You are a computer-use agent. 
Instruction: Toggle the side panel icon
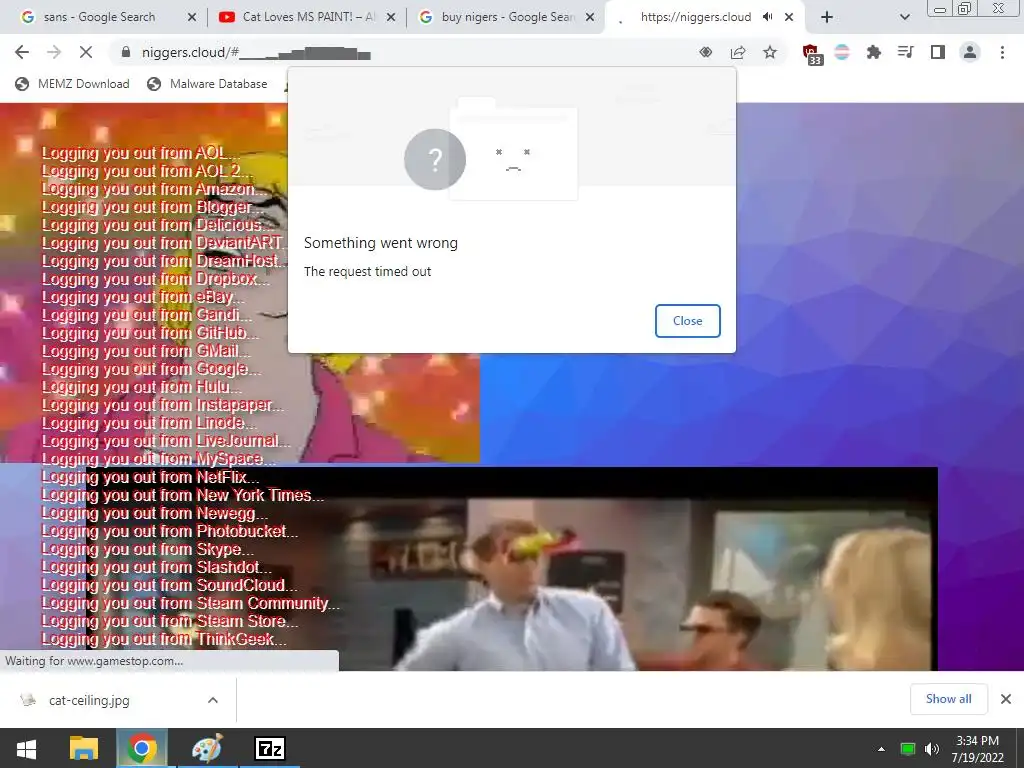pos(938,52)
